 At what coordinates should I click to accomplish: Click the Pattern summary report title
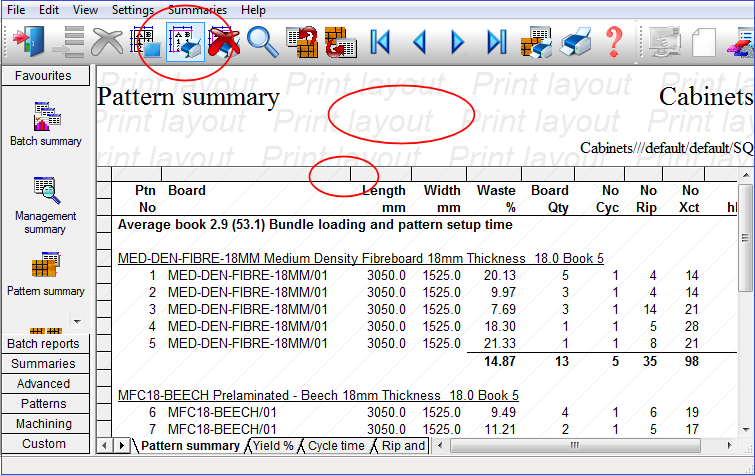pos(188,97)
